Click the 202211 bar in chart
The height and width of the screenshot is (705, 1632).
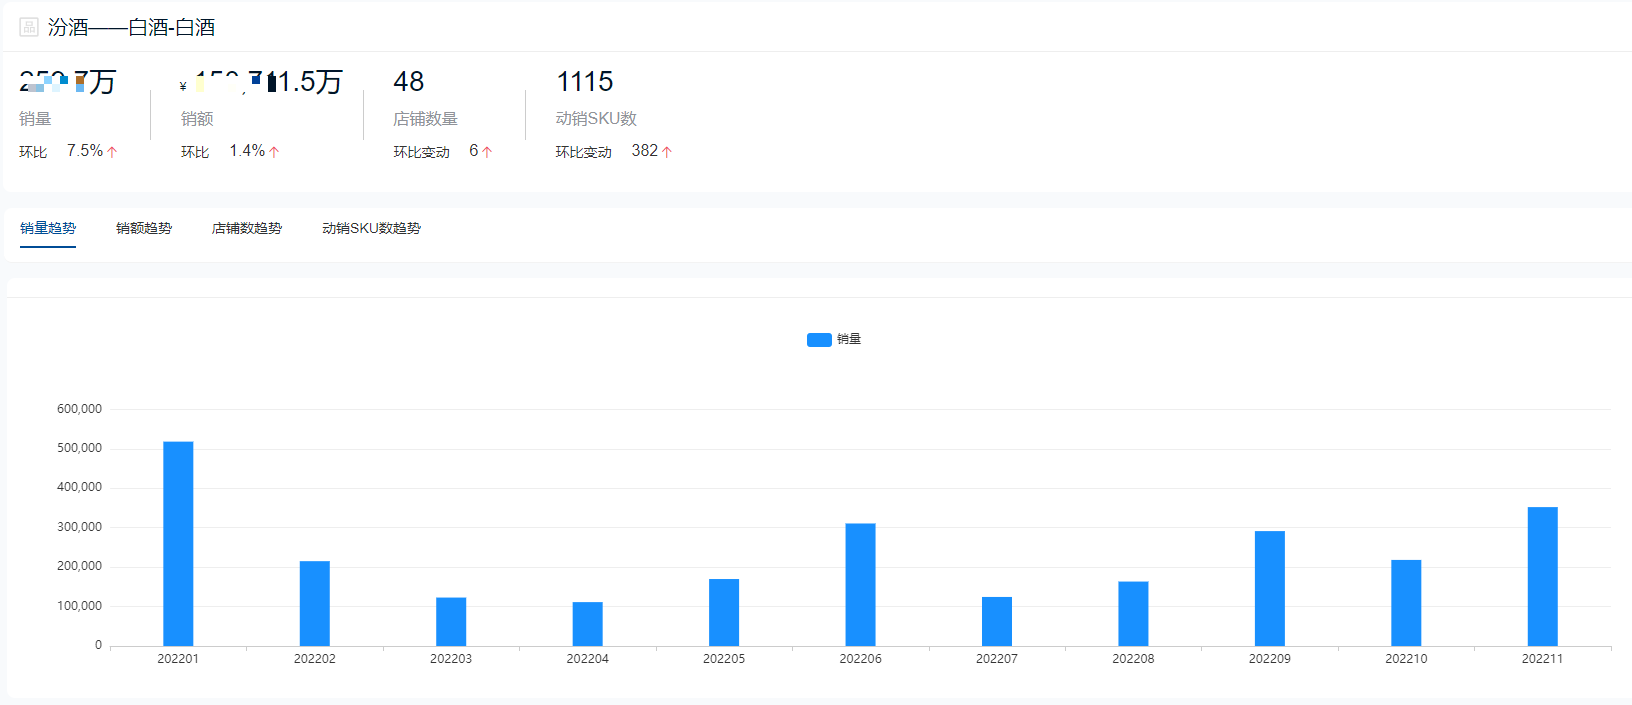(x=1542, y=577)
